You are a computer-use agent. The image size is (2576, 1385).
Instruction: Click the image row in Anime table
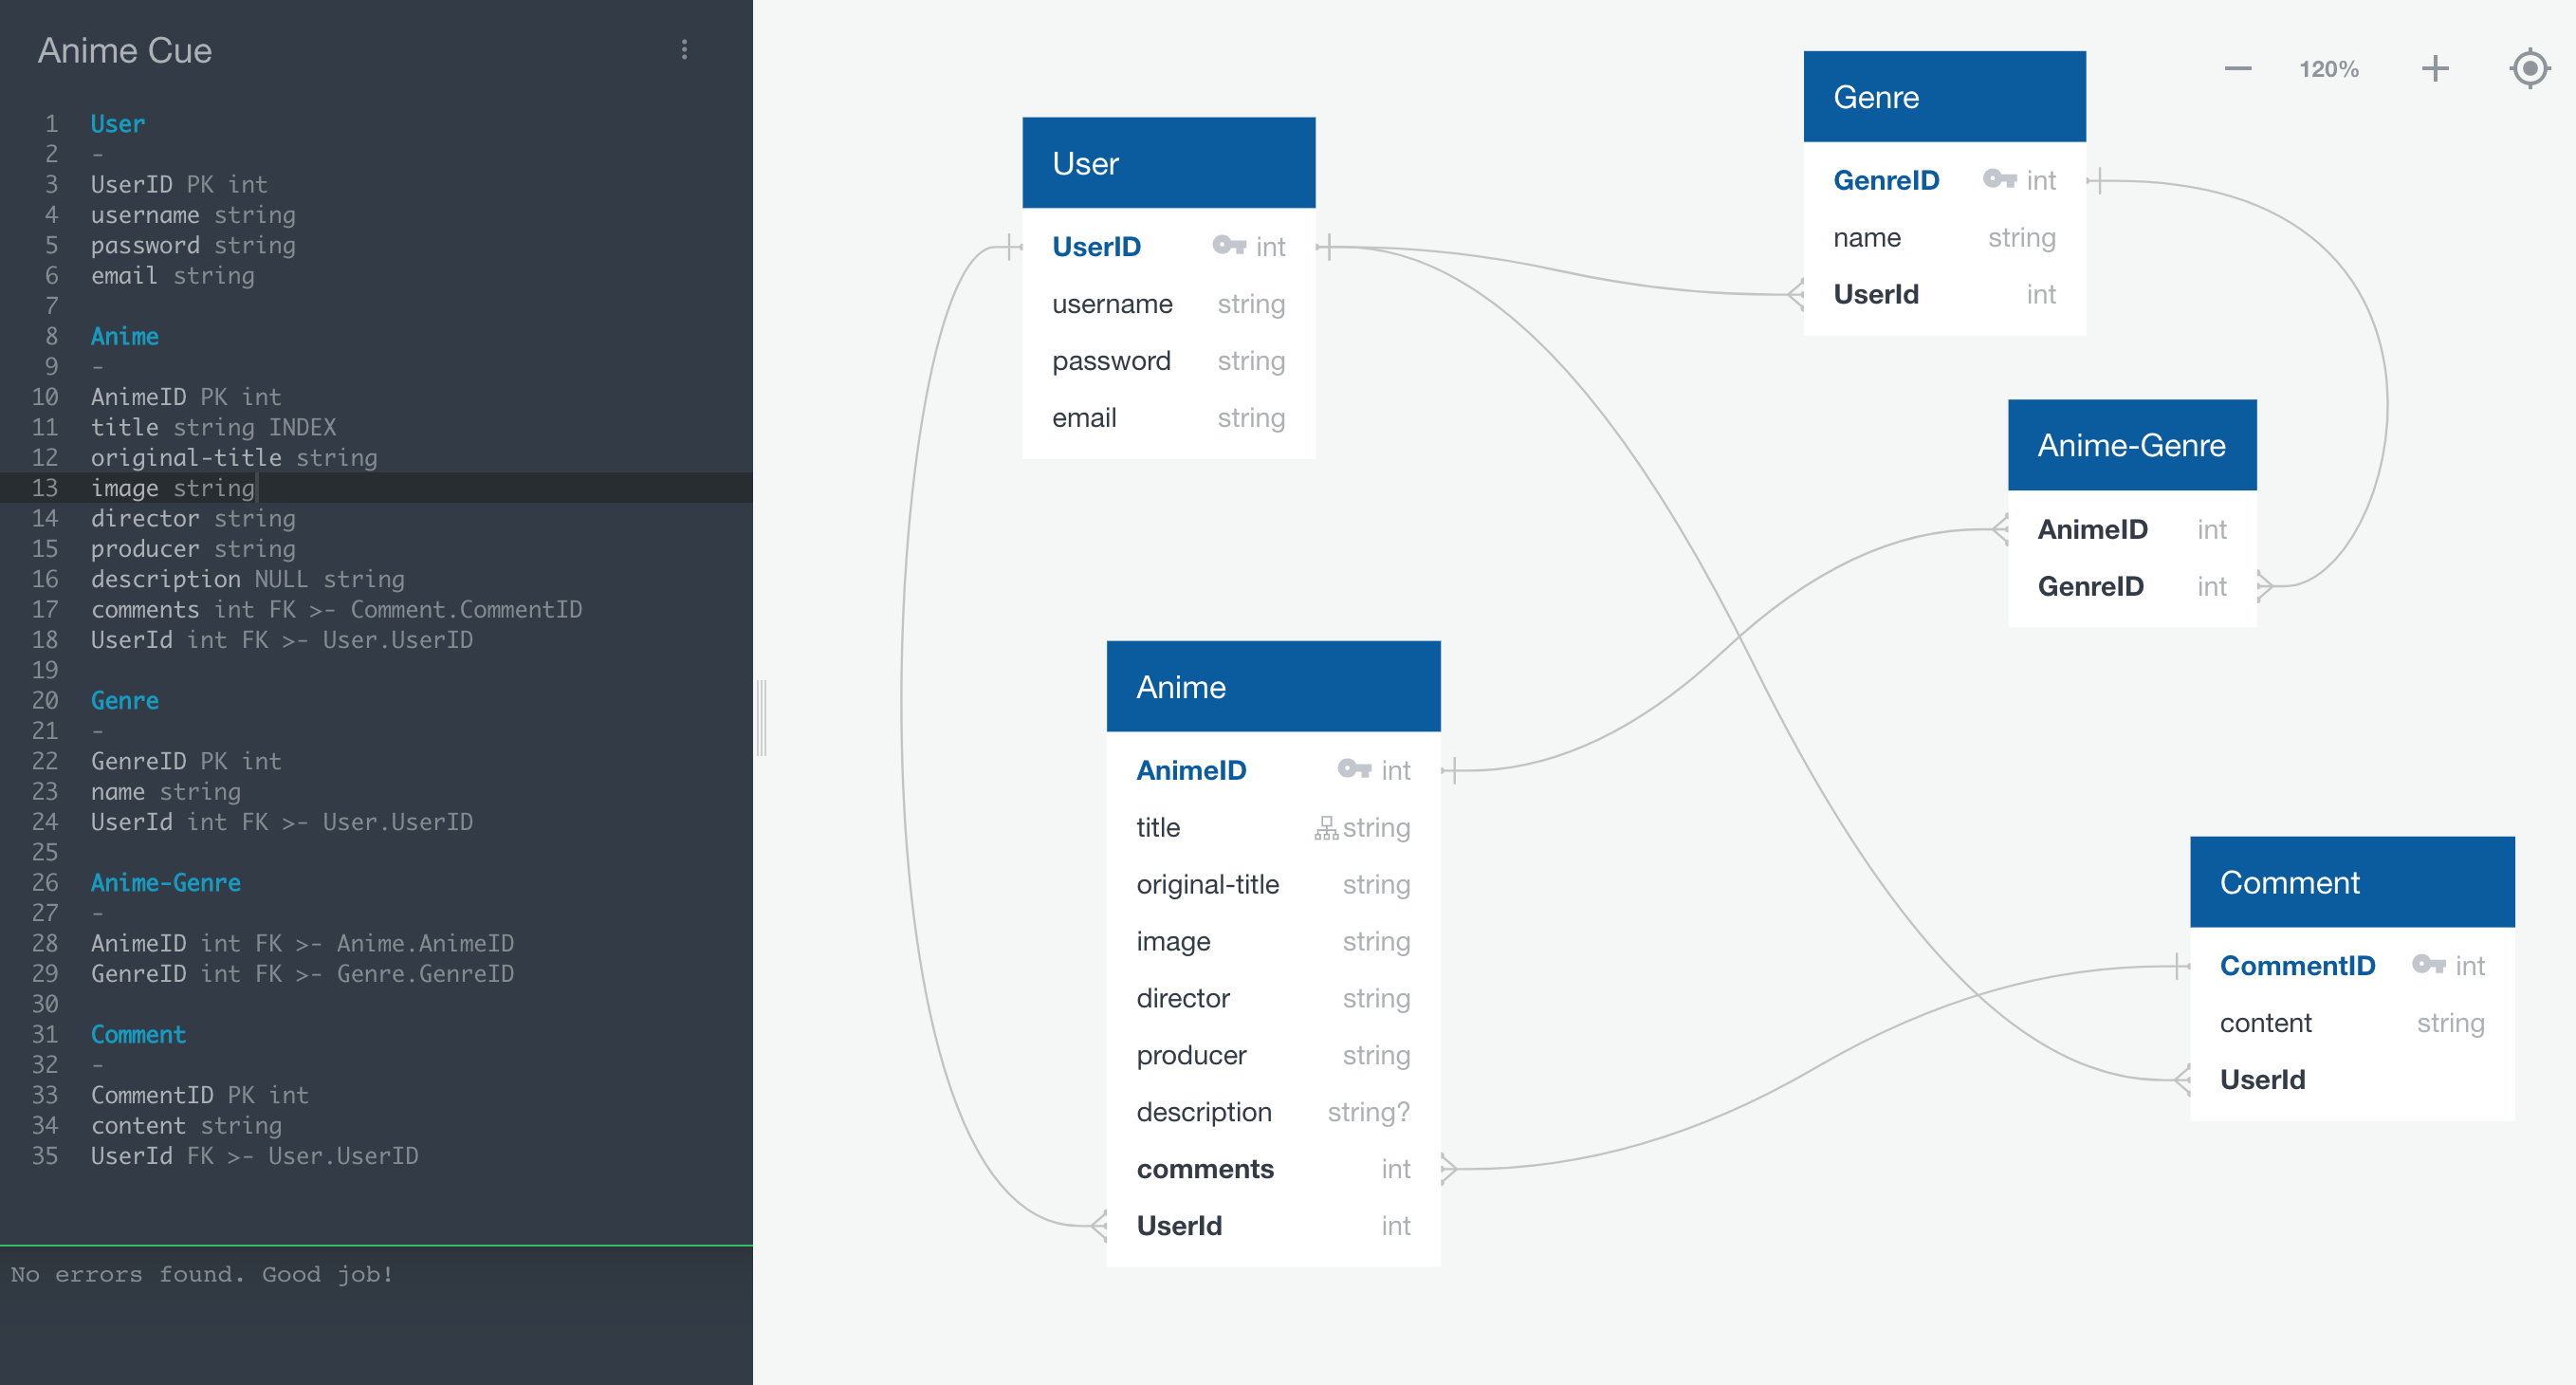coord(1273,941)
